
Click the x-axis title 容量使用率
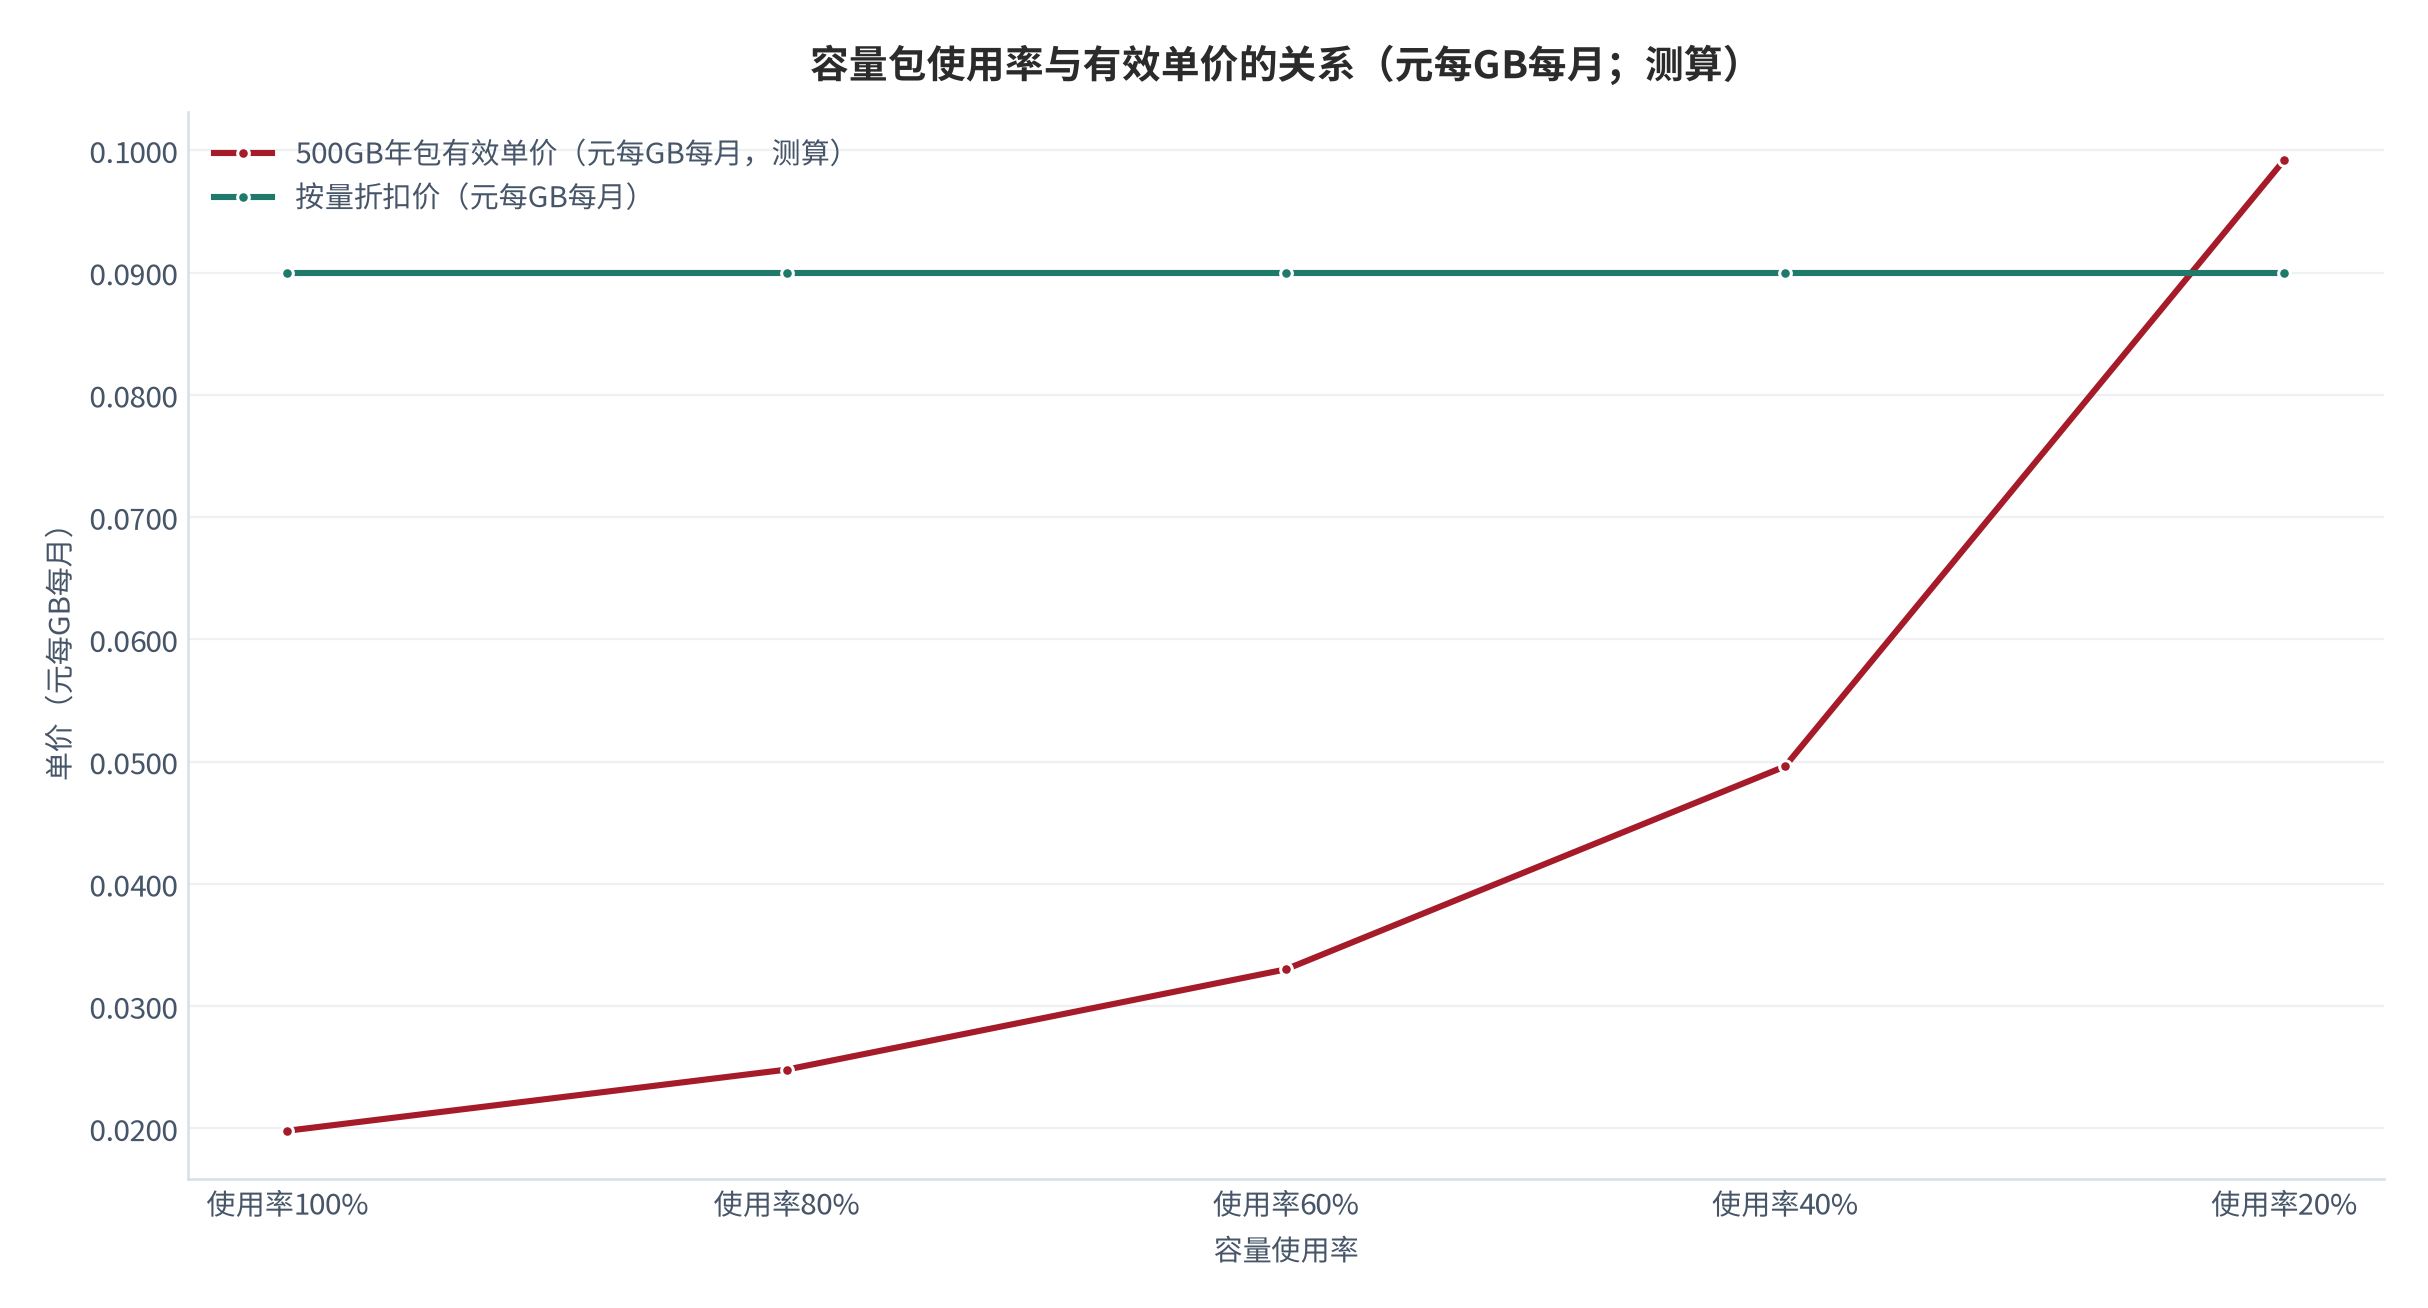pos(1286,1250)
